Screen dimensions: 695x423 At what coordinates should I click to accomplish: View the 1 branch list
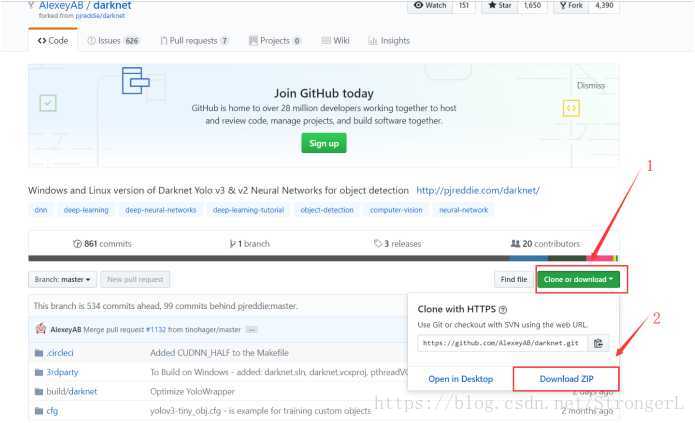pos(250,244)
